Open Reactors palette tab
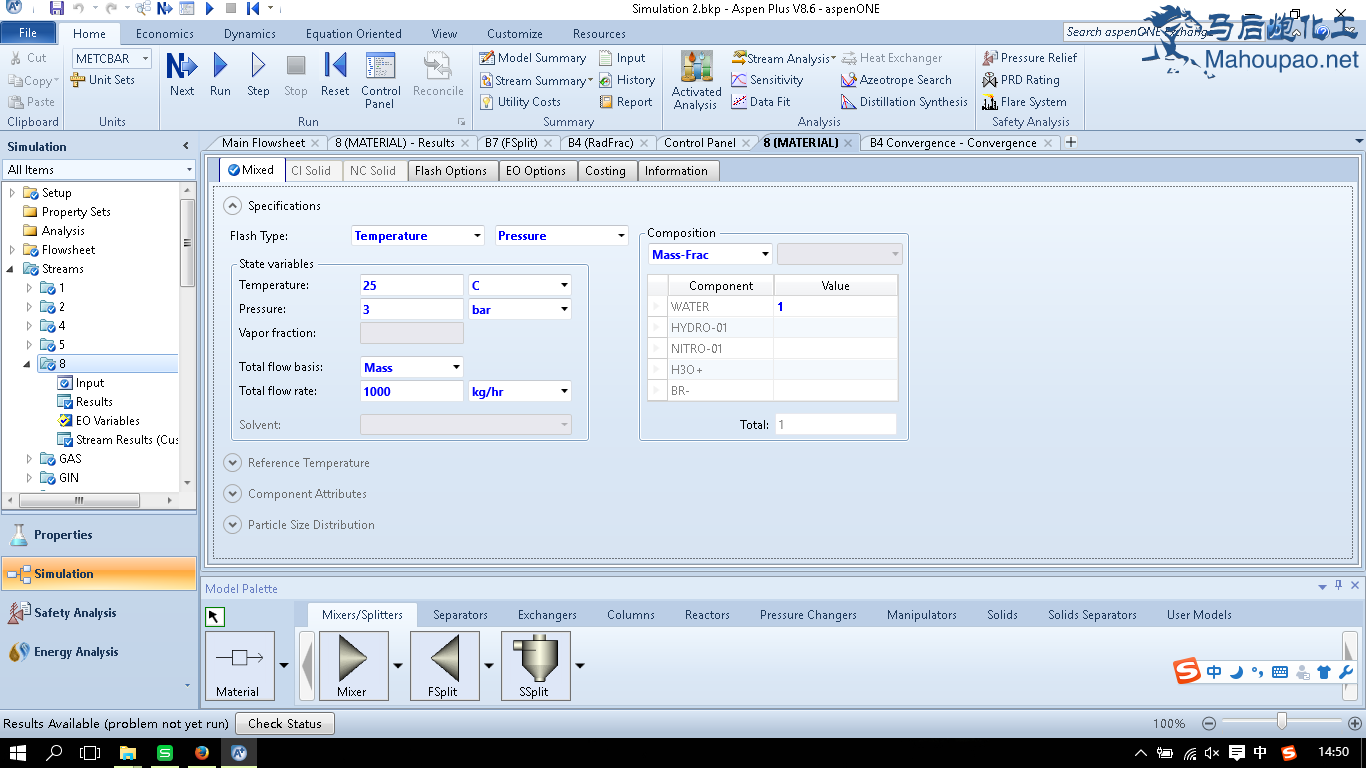Image resolution: width=1366 pixels, height=768 pixels. tap(707, 615)
